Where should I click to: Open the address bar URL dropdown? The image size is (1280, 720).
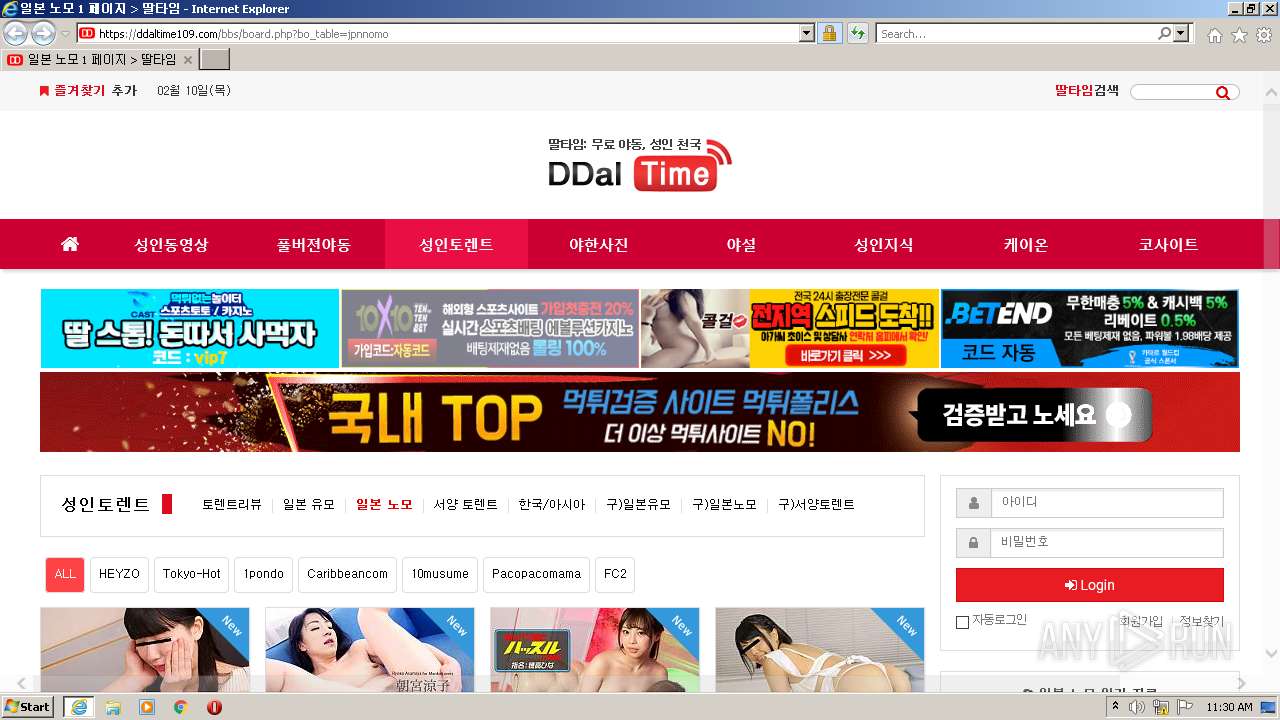pos(807,34)
